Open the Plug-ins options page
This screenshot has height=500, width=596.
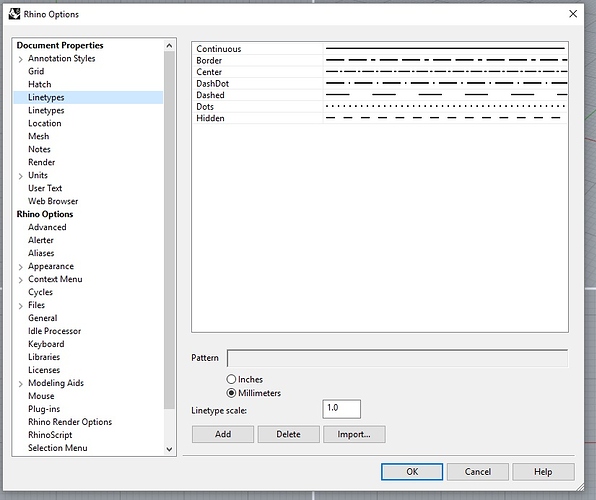[x=44, y=409]
